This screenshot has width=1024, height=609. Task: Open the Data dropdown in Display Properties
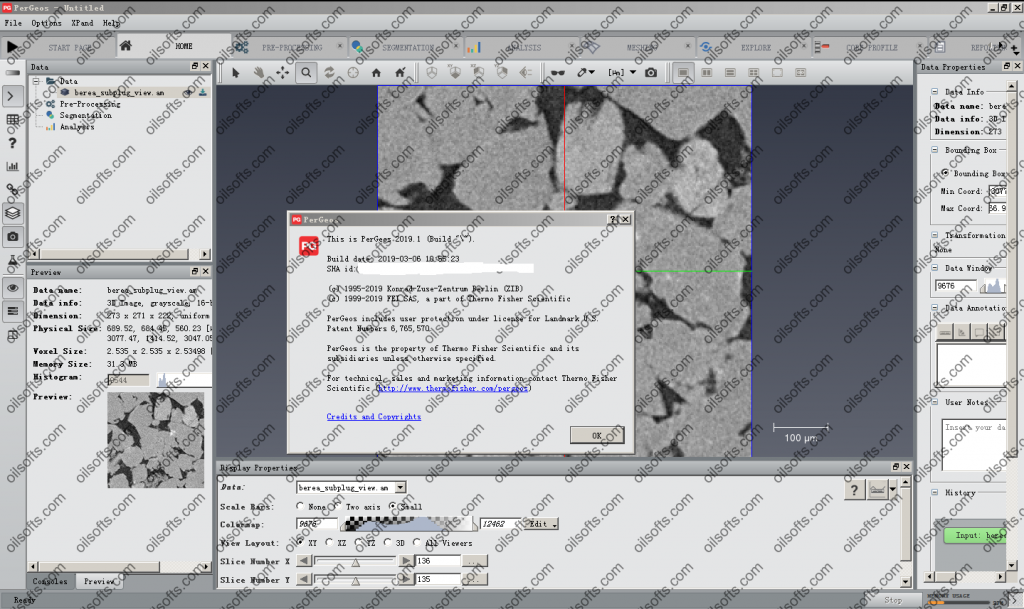[400, 488]
